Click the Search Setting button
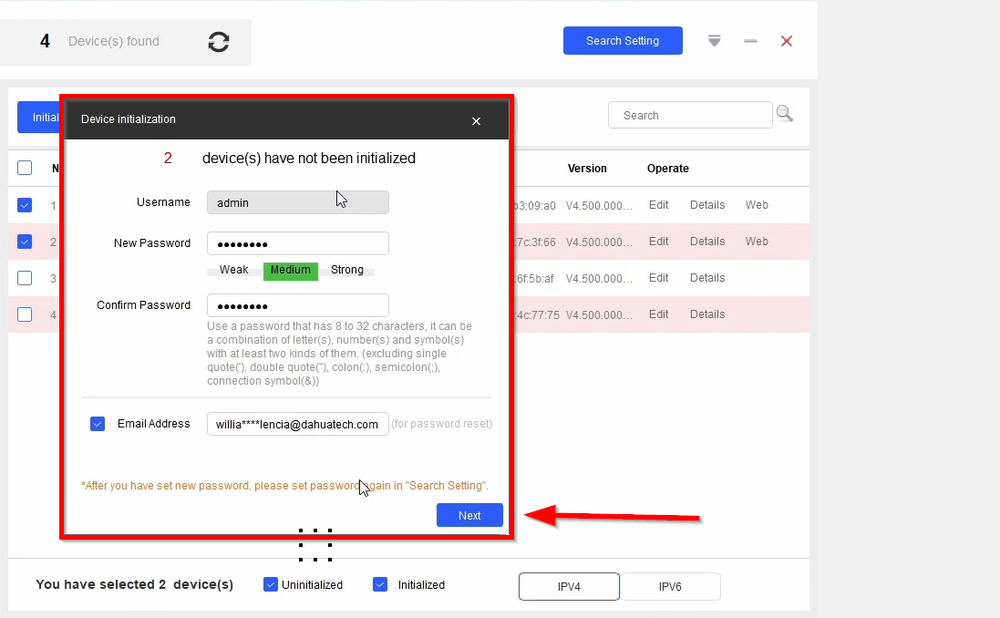Image resolution: width=1000 pixels, height=618 pixels. [x=622, y=40]
